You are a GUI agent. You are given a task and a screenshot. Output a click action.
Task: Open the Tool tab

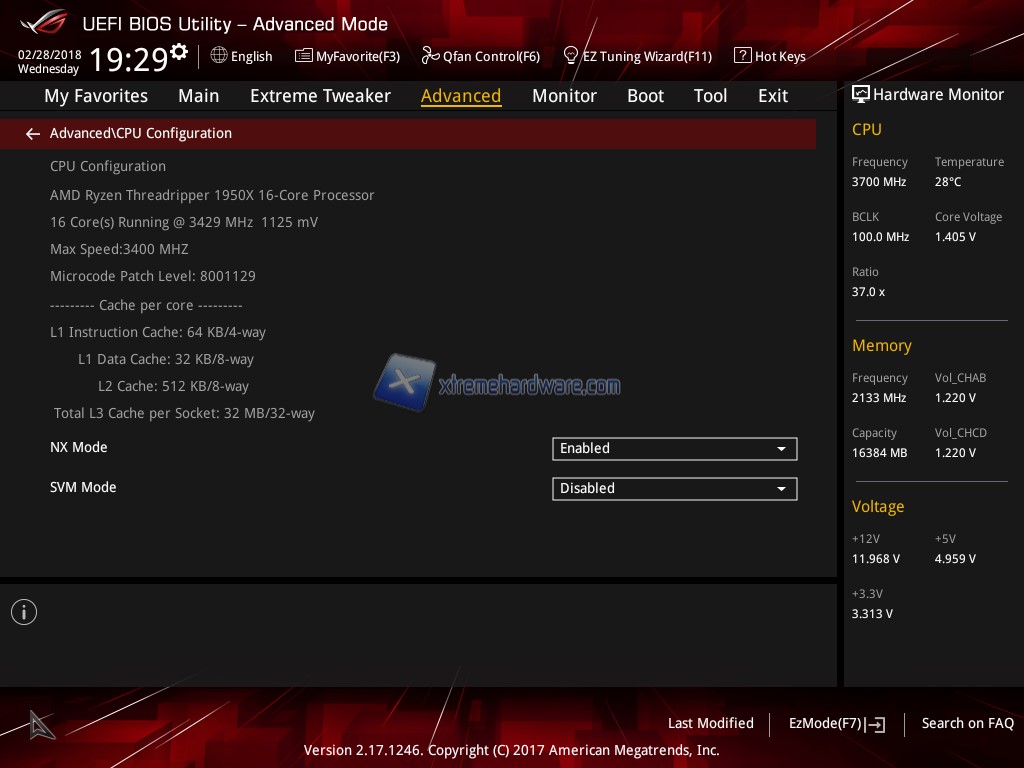pos(710,96)
